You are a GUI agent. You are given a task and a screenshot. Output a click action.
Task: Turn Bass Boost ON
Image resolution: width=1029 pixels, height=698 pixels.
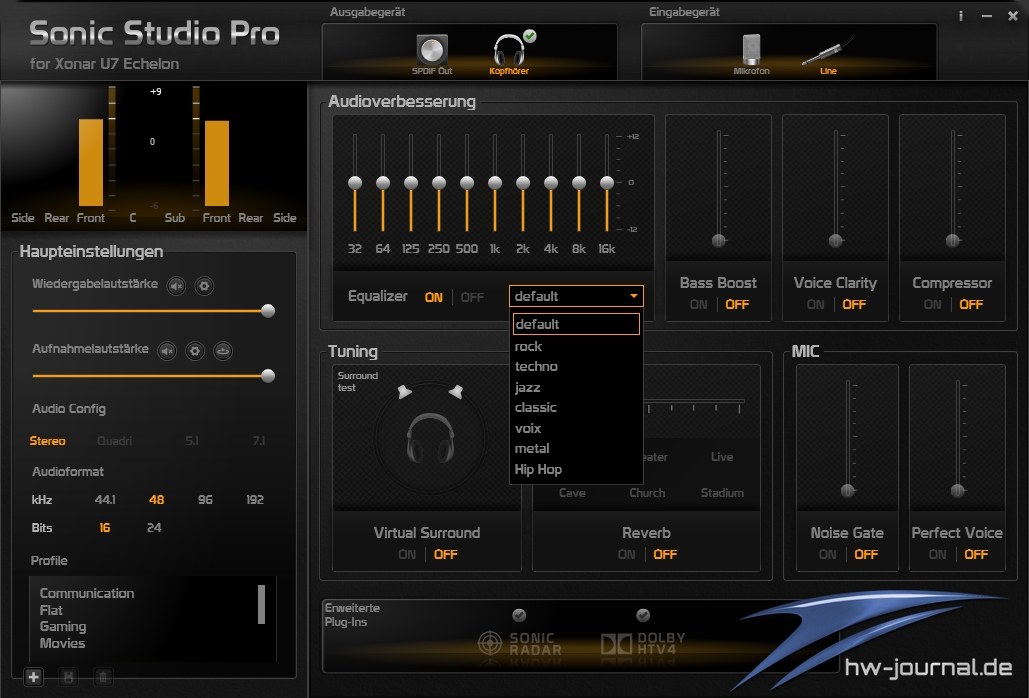tap(698, 305)
